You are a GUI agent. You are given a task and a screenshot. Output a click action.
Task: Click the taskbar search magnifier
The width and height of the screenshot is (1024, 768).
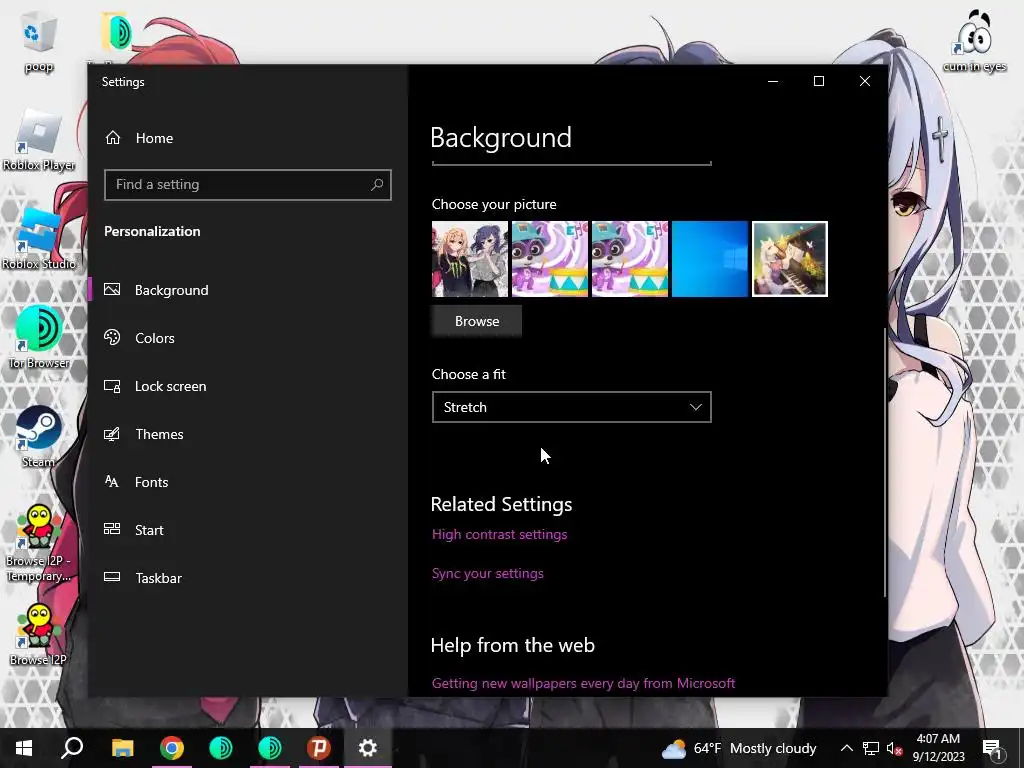72,748
